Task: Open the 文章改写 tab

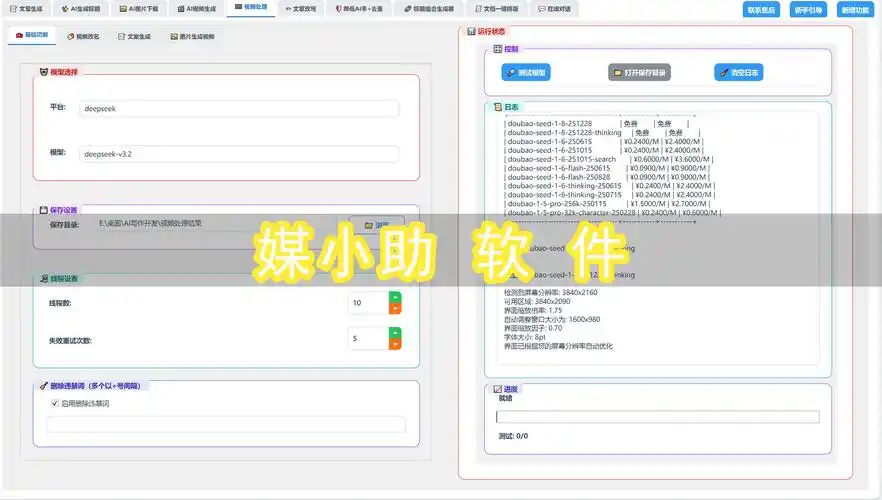Action: (x=301, y=8)
